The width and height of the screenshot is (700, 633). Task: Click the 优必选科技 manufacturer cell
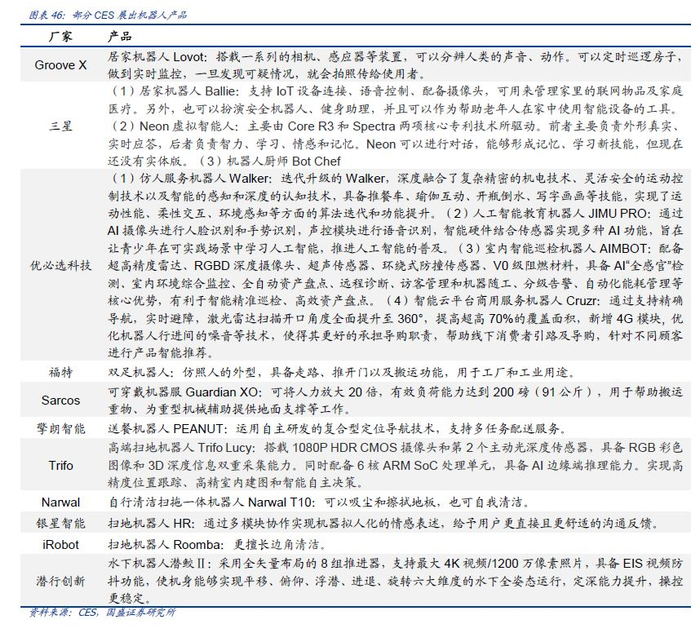[60, 266]
